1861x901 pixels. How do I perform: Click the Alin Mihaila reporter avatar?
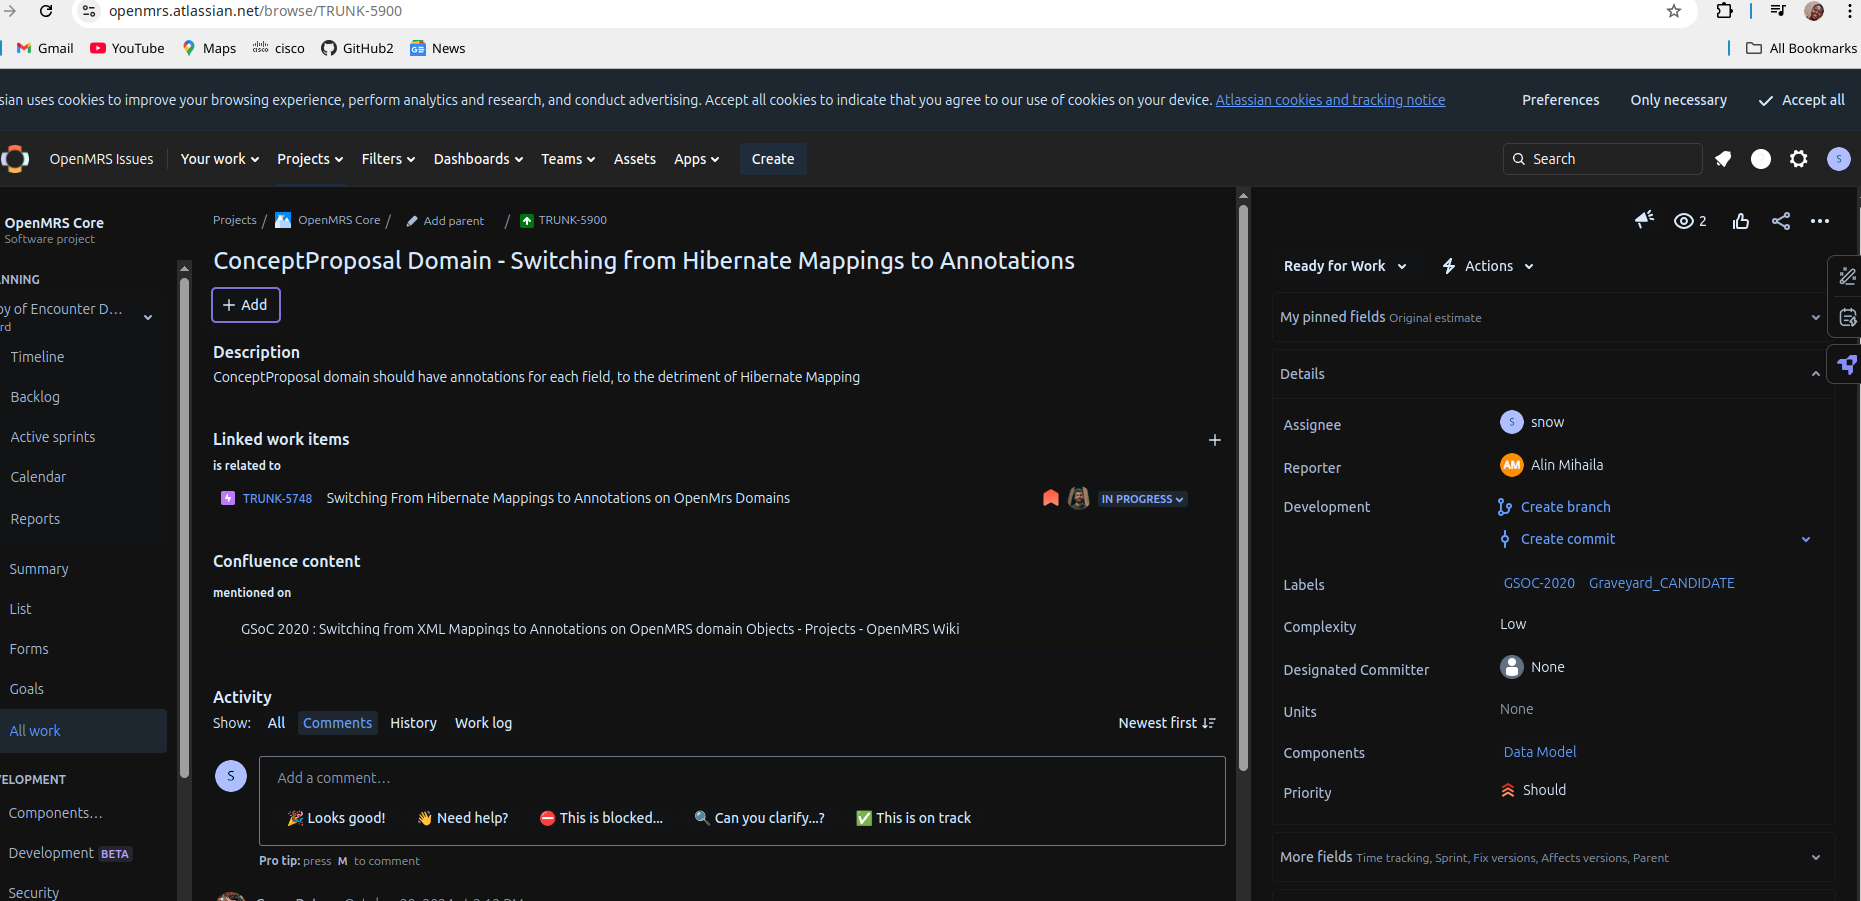[x=1512, y=465]
